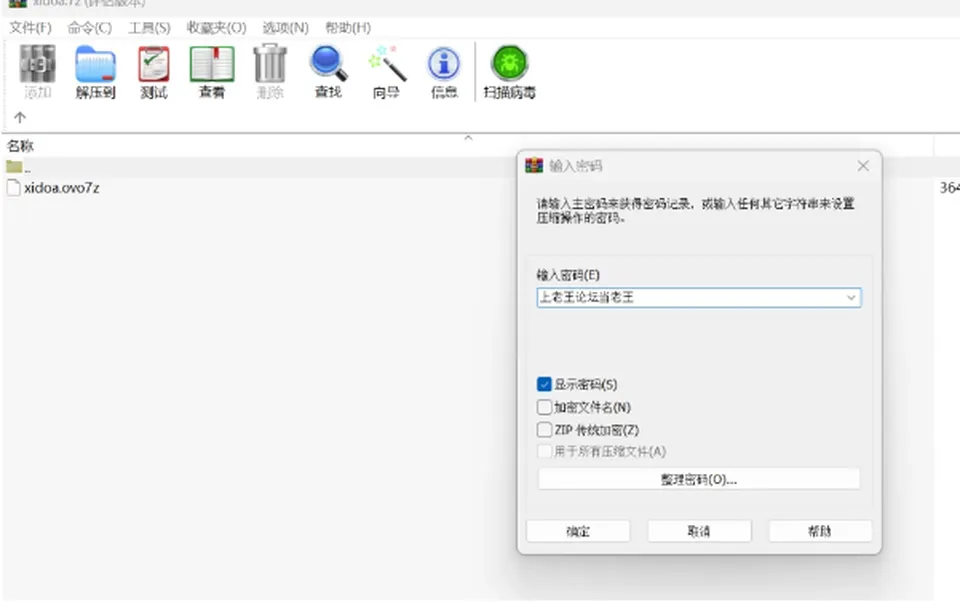Start the Scan Virus (扫描病毒) icon
The height and width of the screenshot is (602, 960).
(x=509, y=71)
